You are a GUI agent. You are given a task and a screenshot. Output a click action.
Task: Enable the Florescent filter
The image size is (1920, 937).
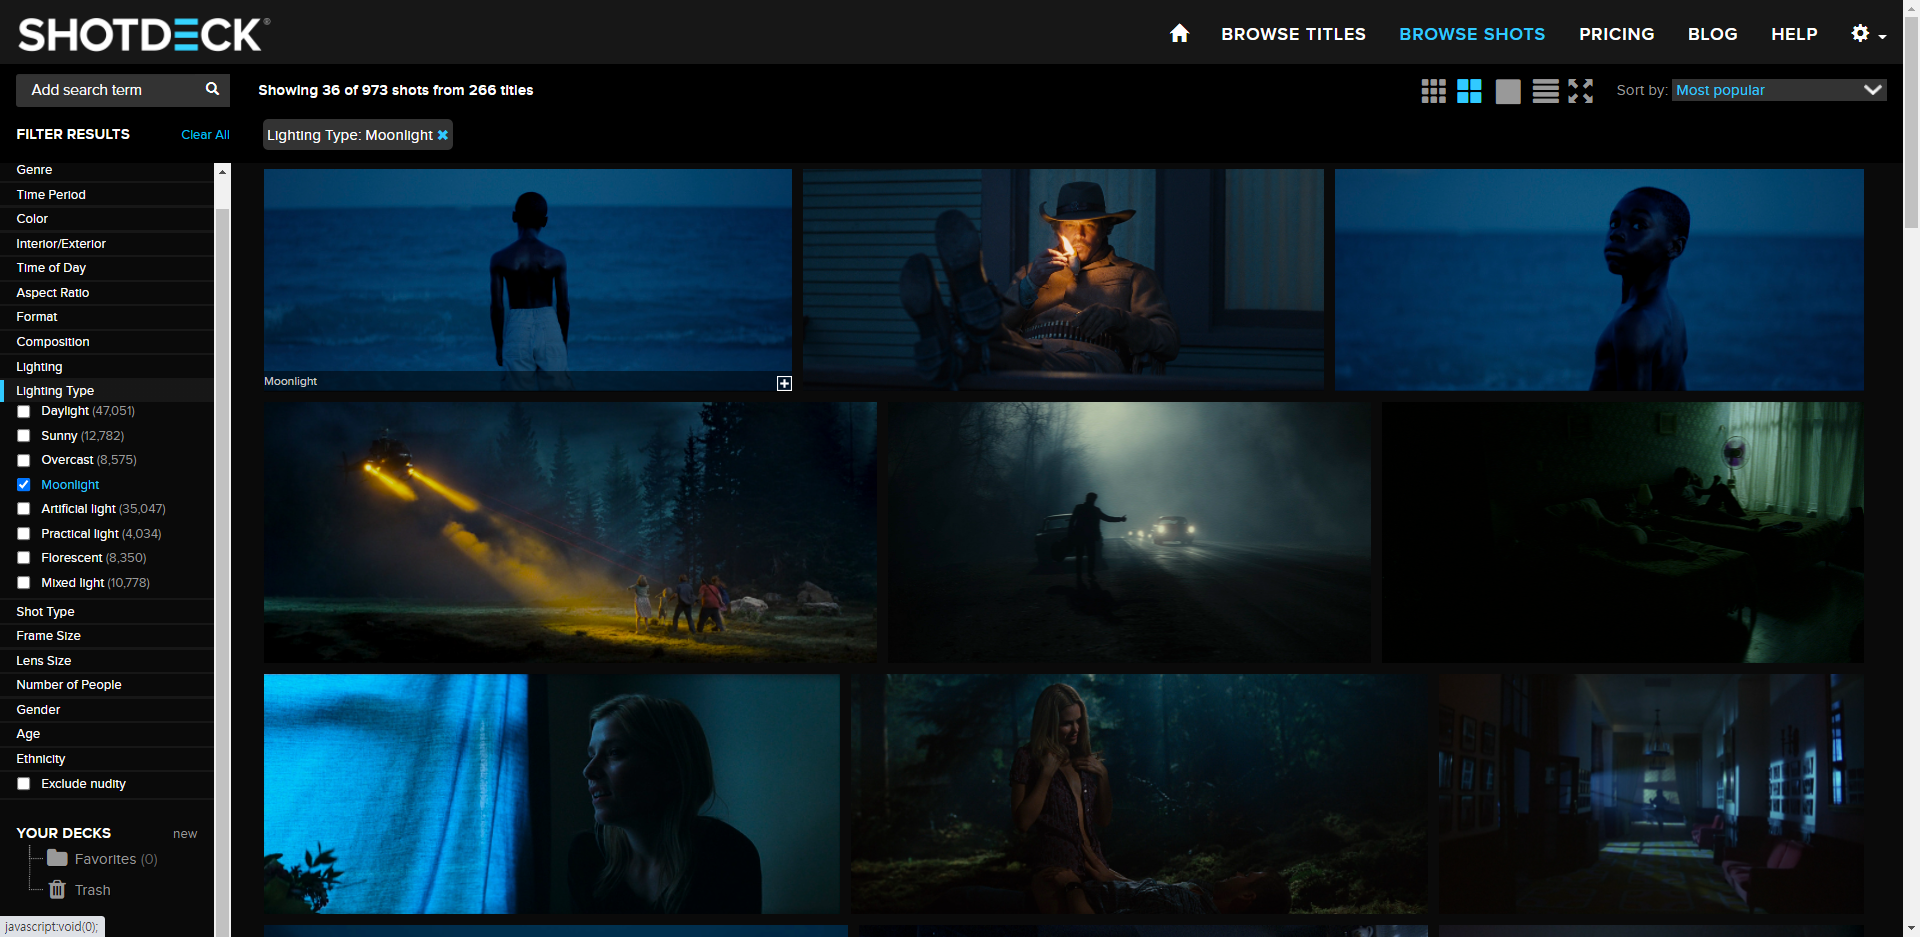pyautogui.click(x=23, y=558)
